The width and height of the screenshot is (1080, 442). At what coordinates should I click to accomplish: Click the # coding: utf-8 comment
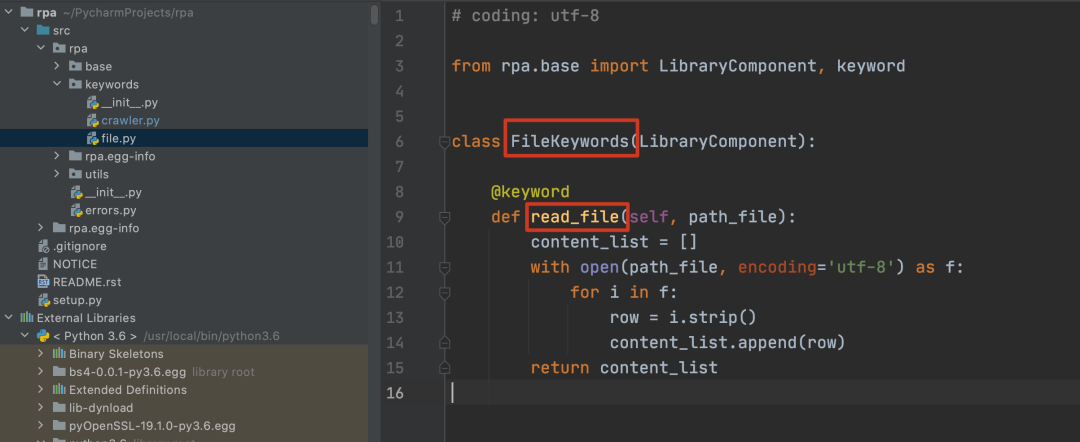pyautogui.click(x=526, y=16)
